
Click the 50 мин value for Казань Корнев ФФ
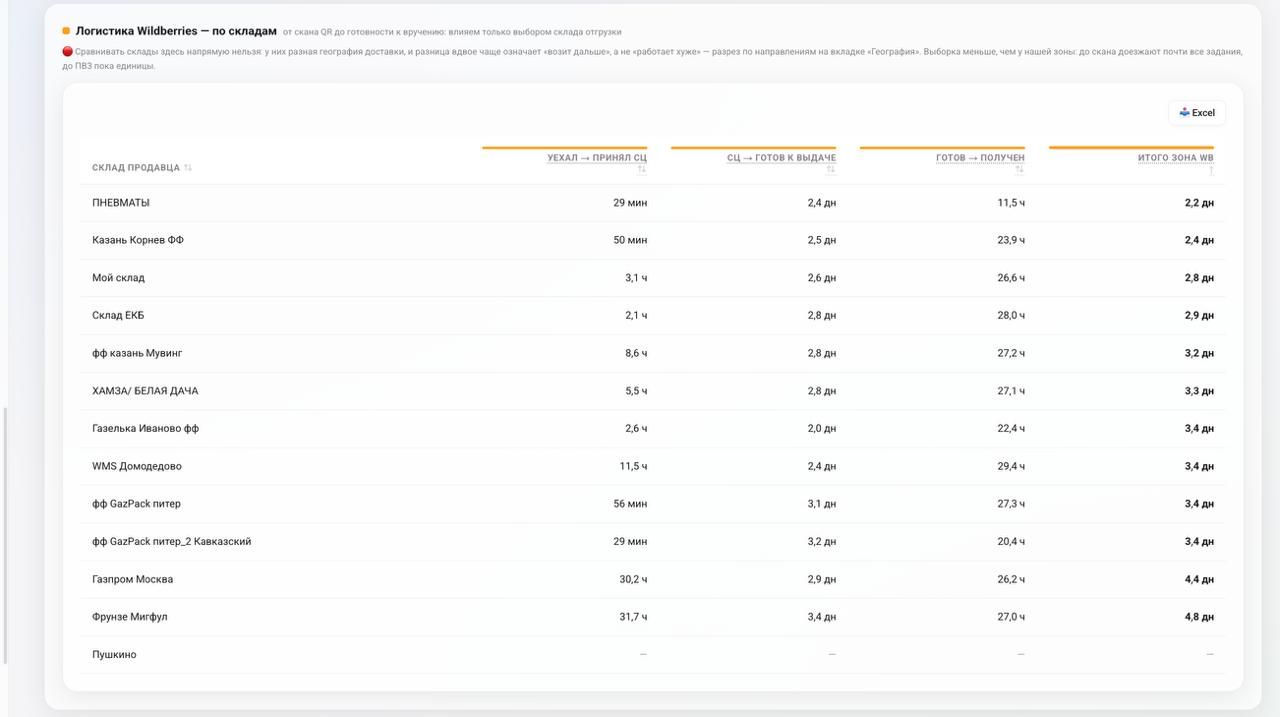pyautogui.click(x=630, y=241)
